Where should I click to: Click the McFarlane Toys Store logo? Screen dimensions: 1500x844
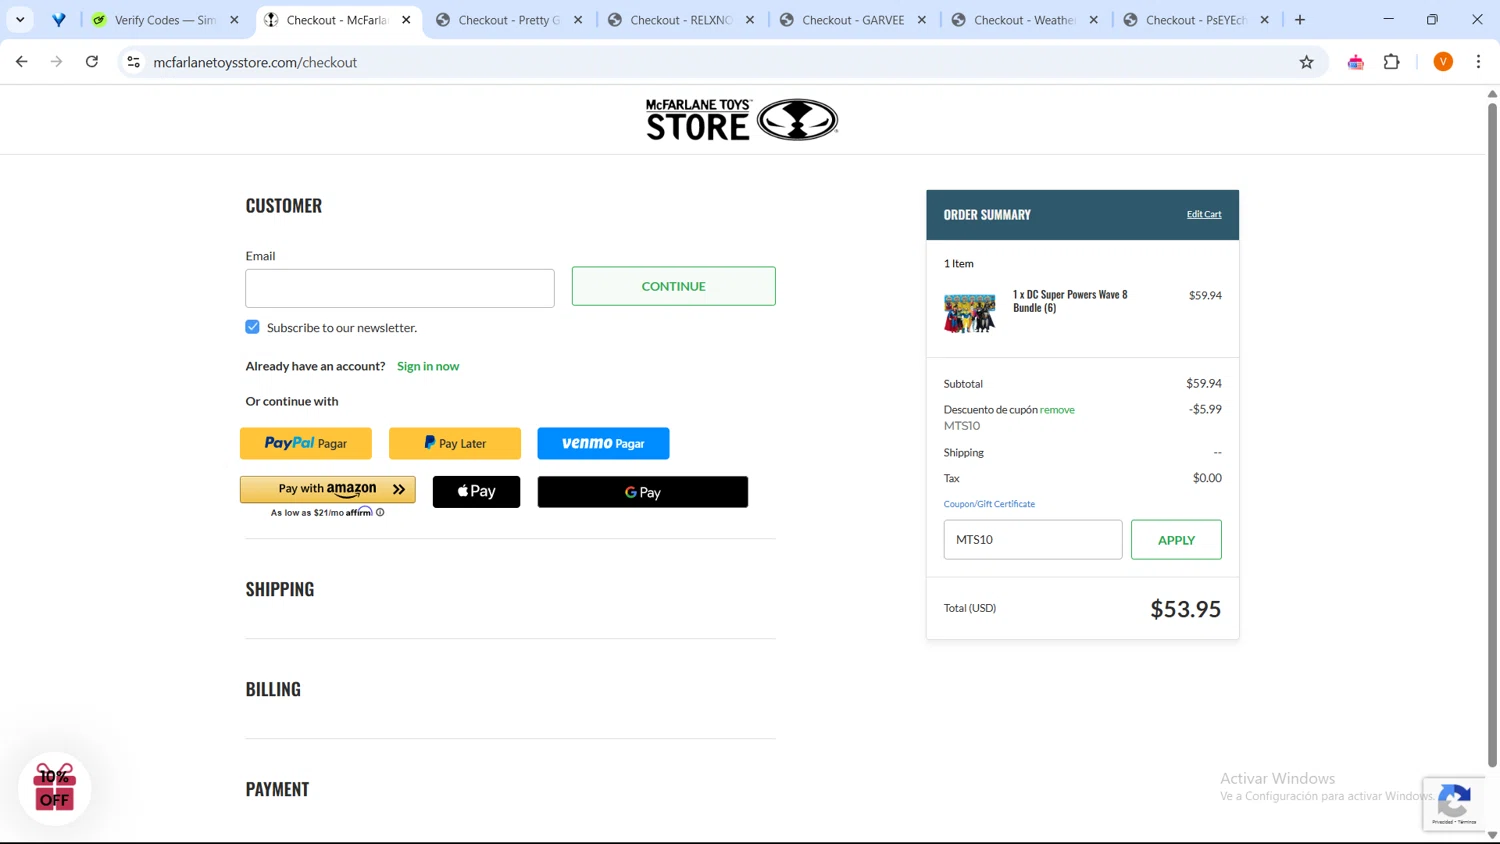[742, 120]
